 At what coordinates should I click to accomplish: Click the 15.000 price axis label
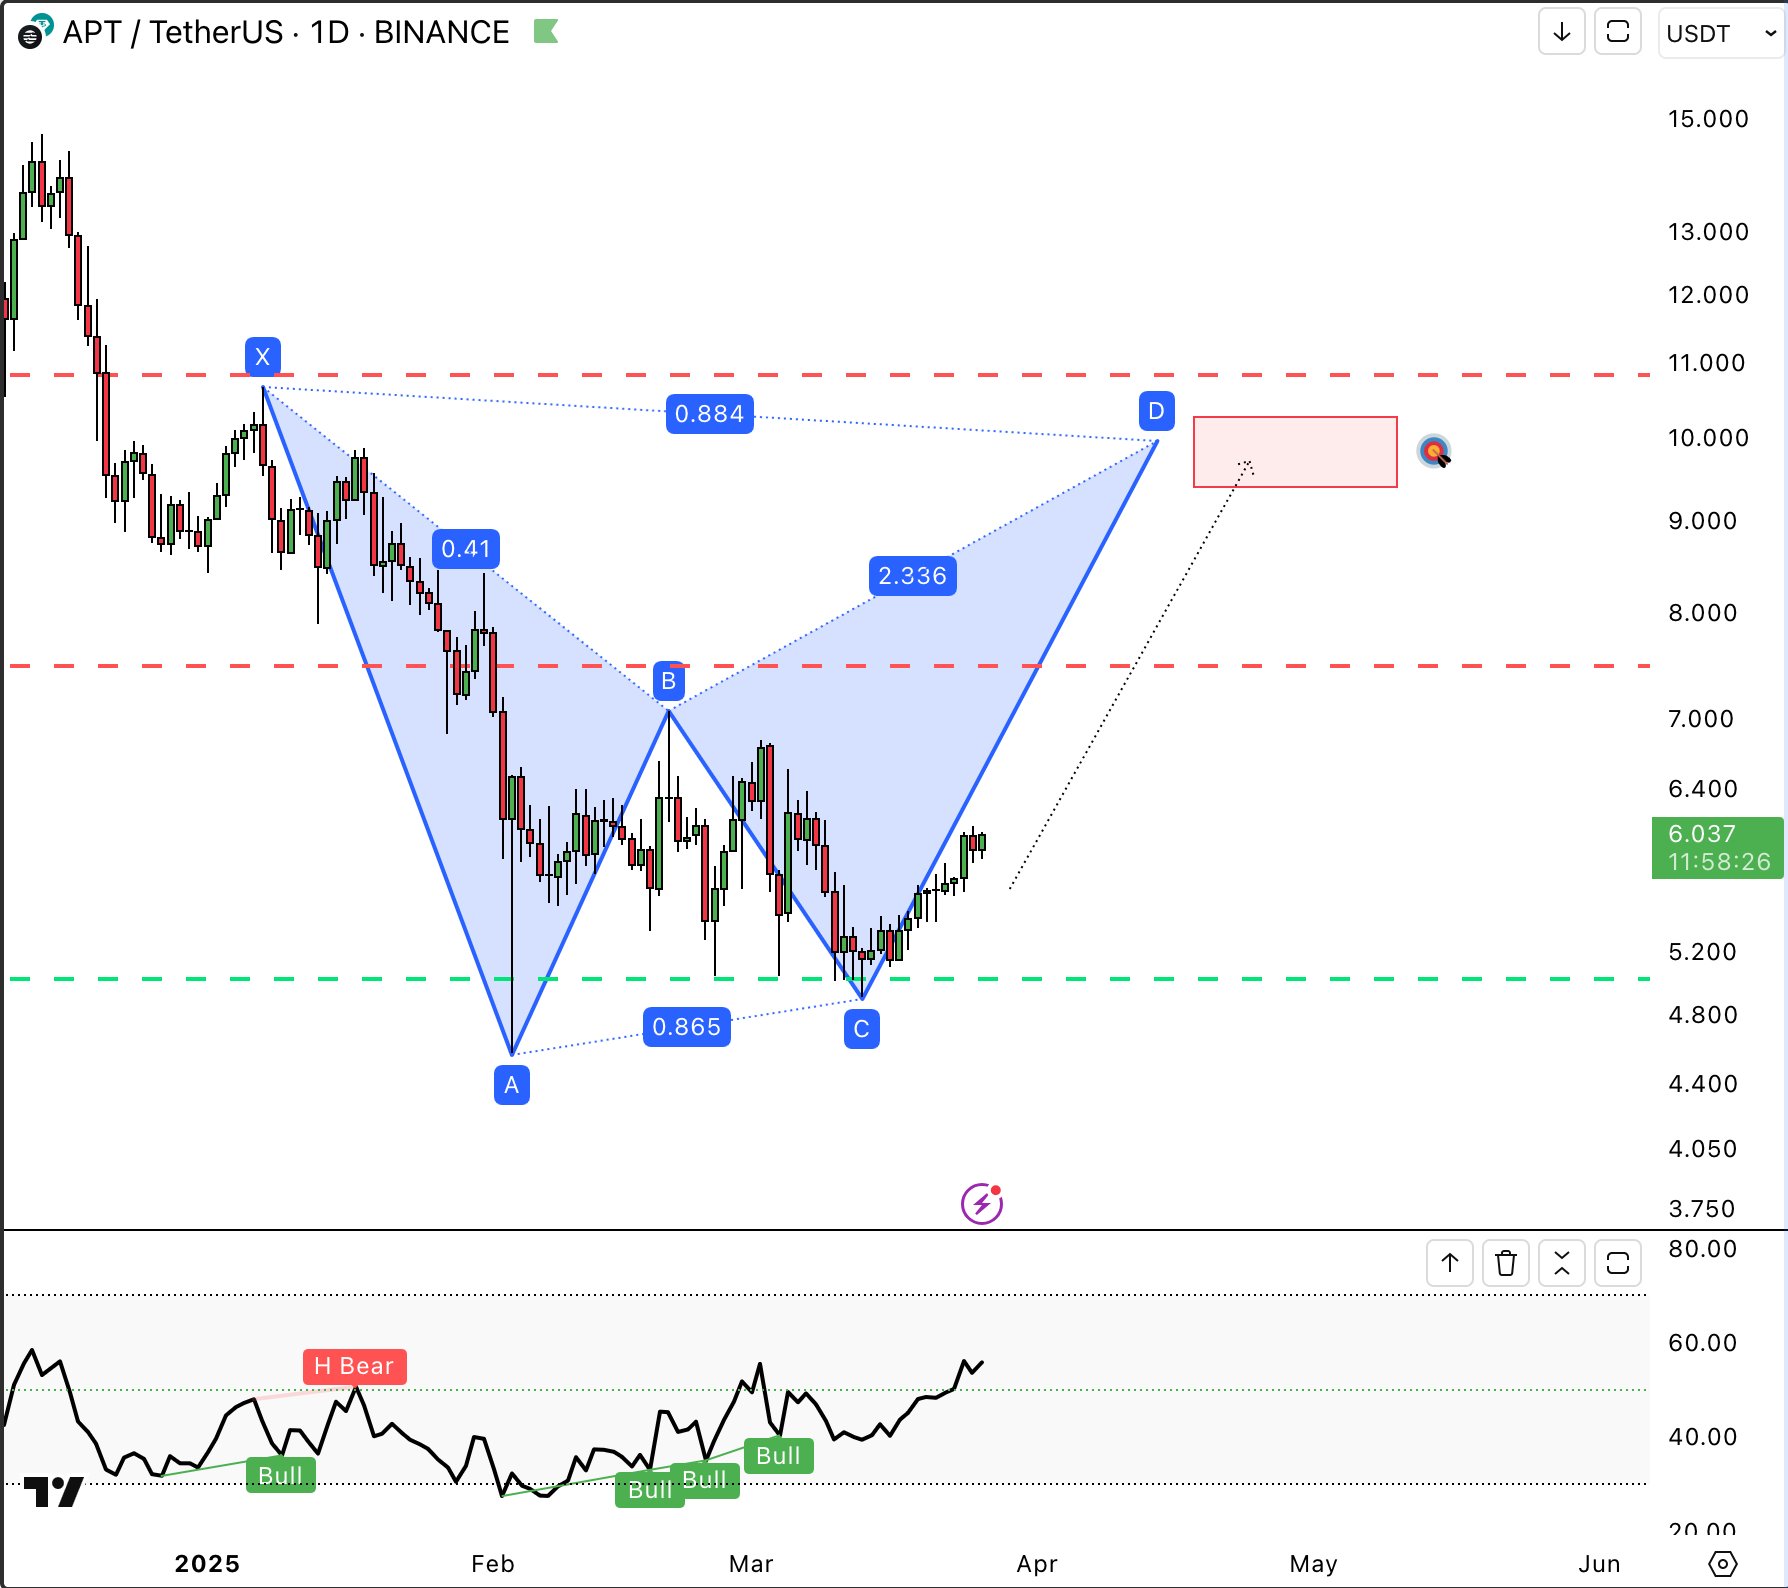point(1708,119)
